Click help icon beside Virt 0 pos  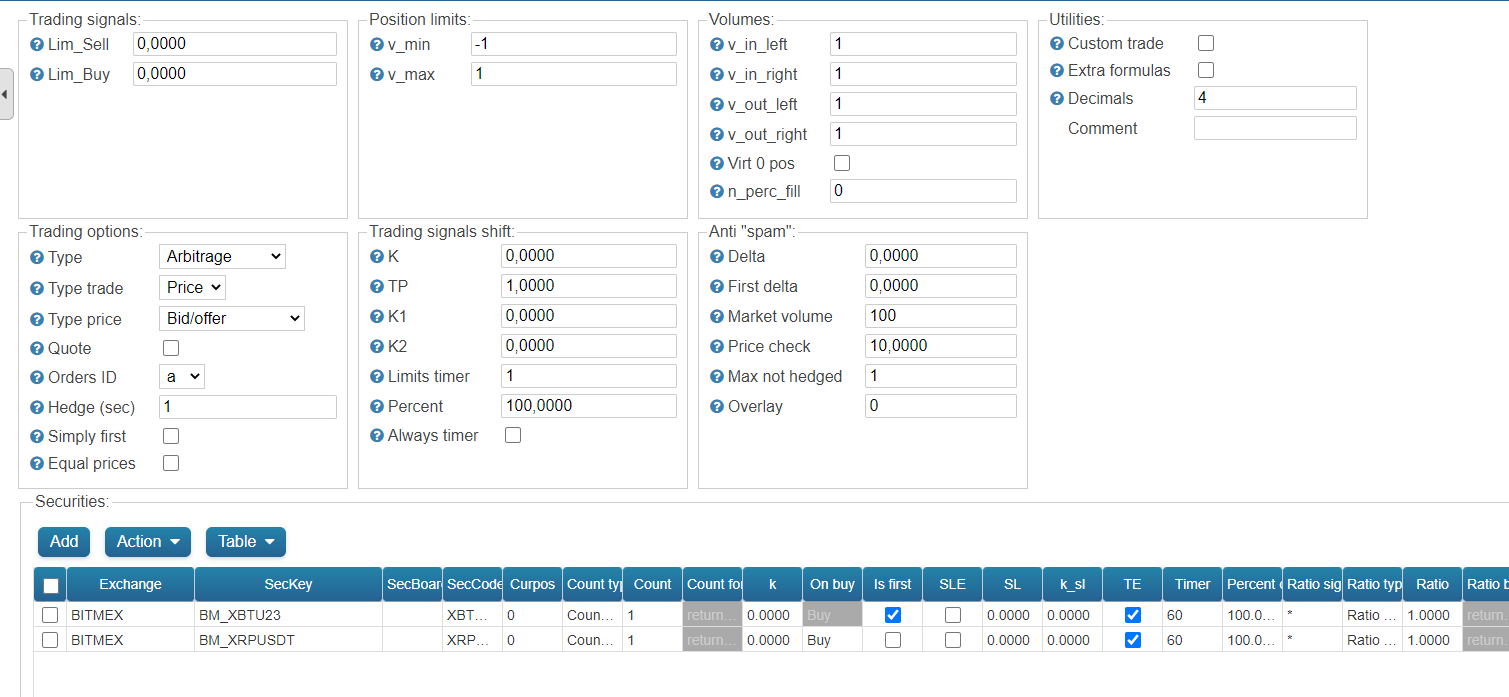pyautogui.click(x=717, y=164)
